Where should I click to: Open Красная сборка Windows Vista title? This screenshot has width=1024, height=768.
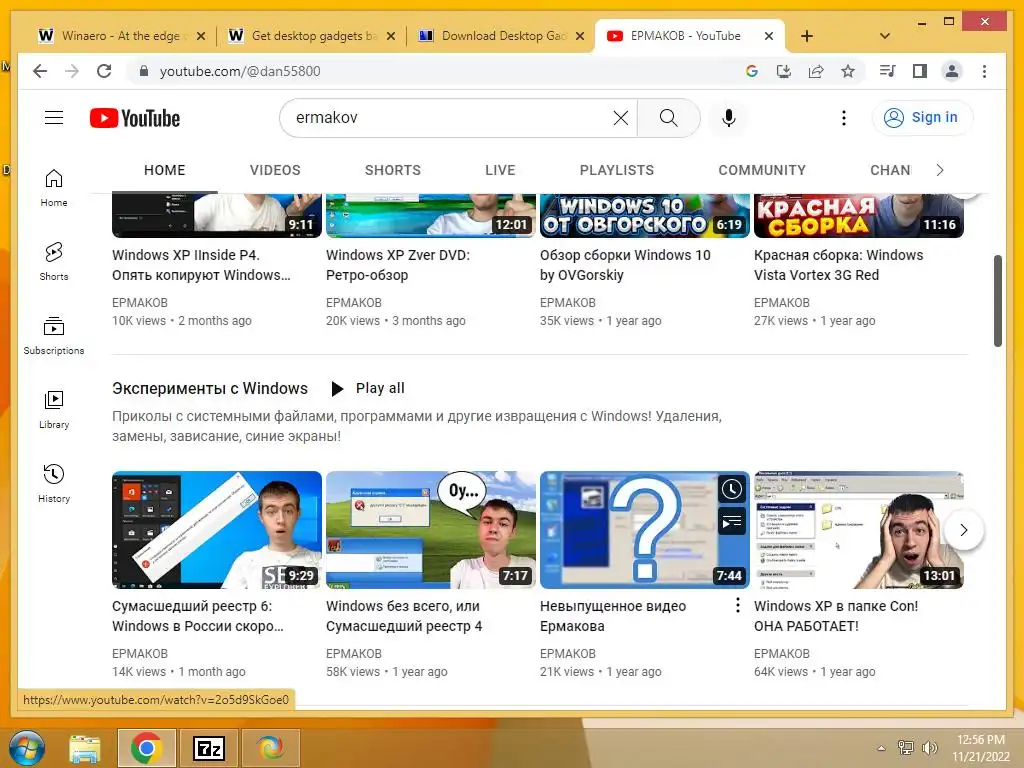tap(839, 265)
